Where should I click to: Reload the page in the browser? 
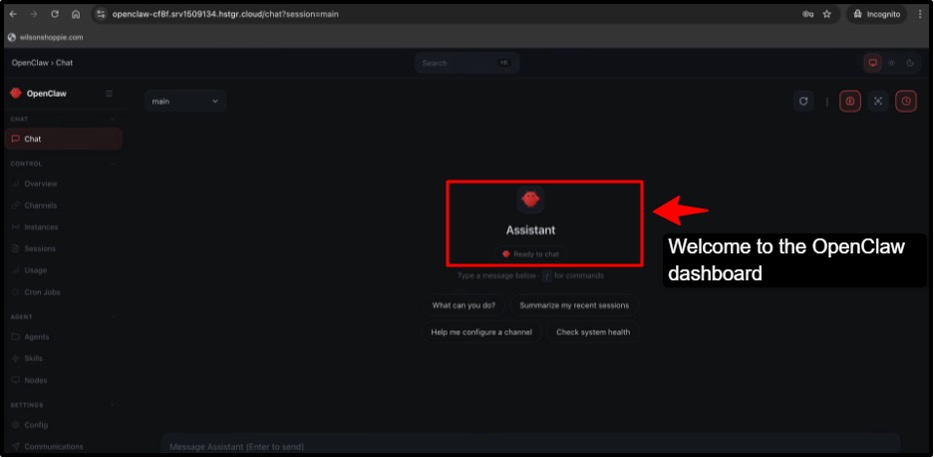[55, 14]
